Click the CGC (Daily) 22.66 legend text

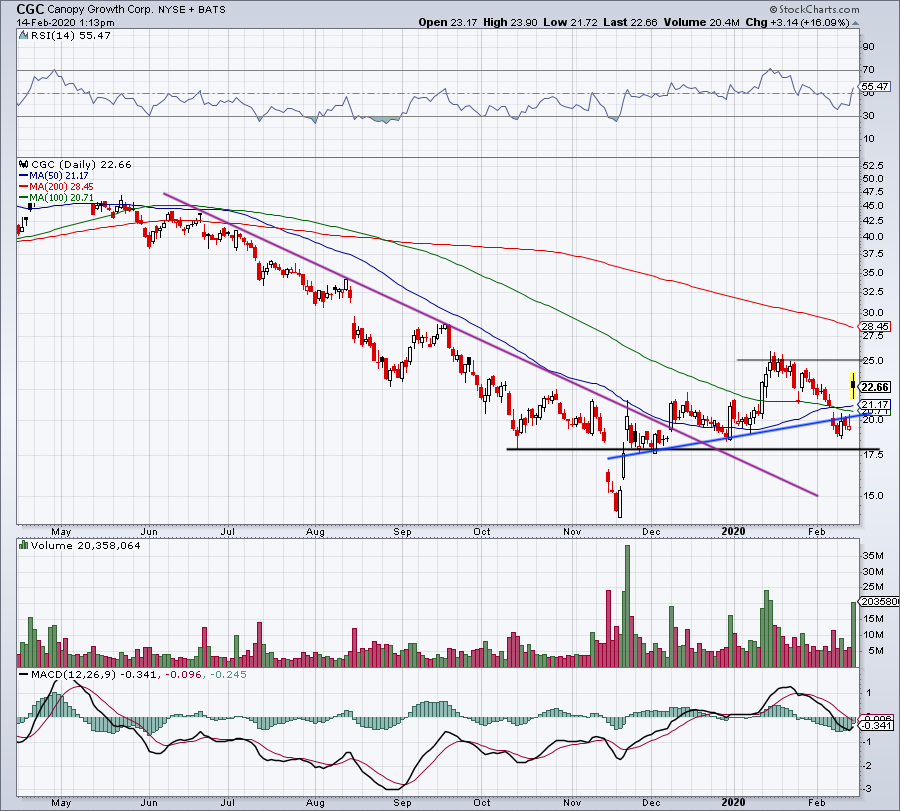(x=81, y=164)
